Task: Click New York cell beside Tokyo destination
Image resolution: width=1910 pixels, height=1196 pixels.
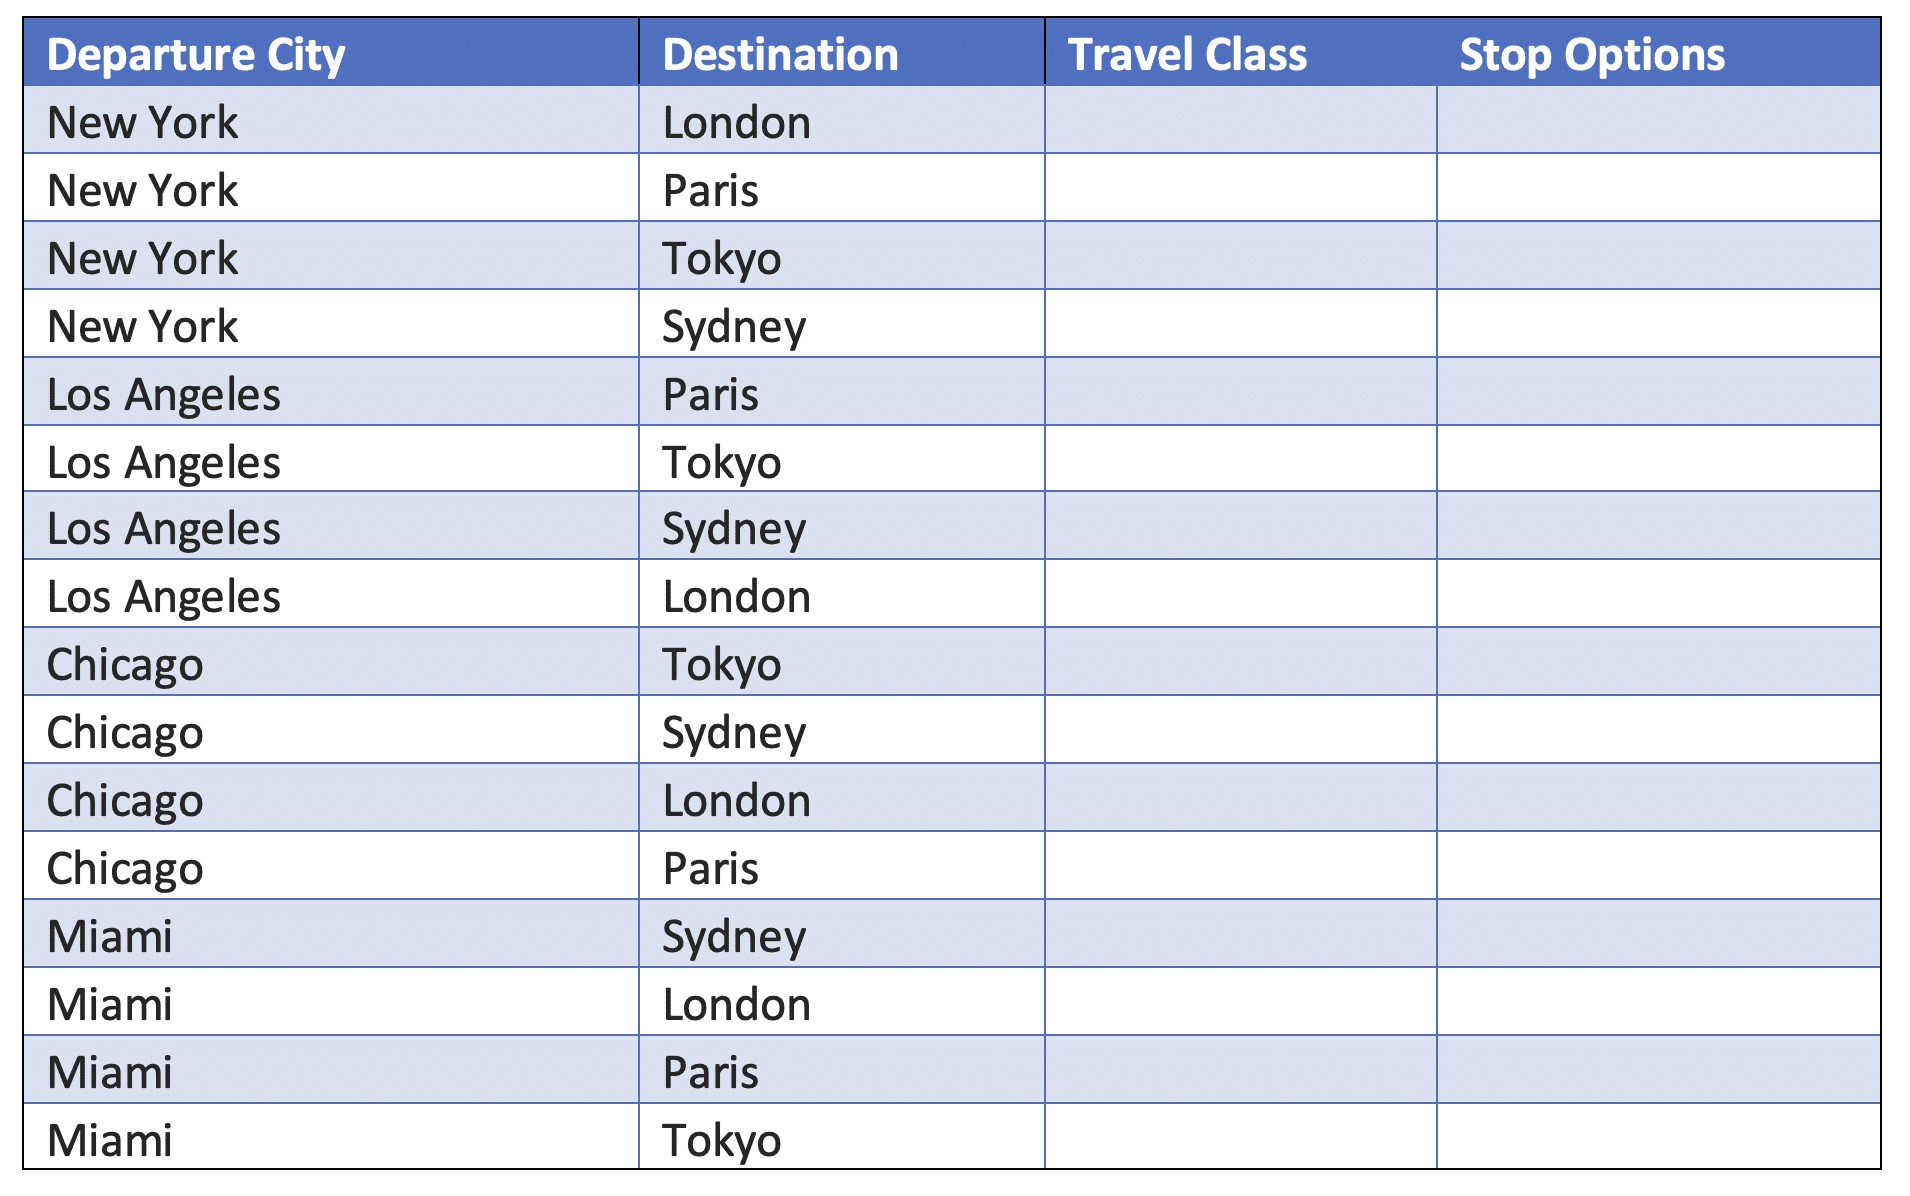Action: [x=143, y=258]
